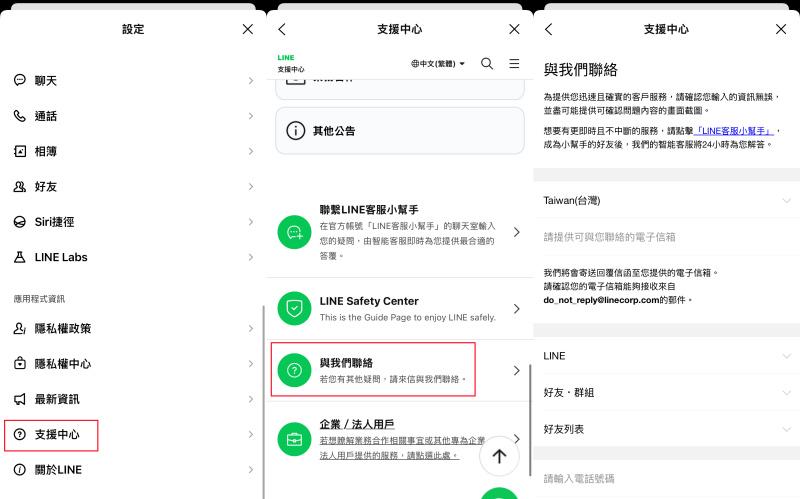Close the 與我們聯絡 support panel
This screenshot has width=800, height=499.
[x=781, y=29]
